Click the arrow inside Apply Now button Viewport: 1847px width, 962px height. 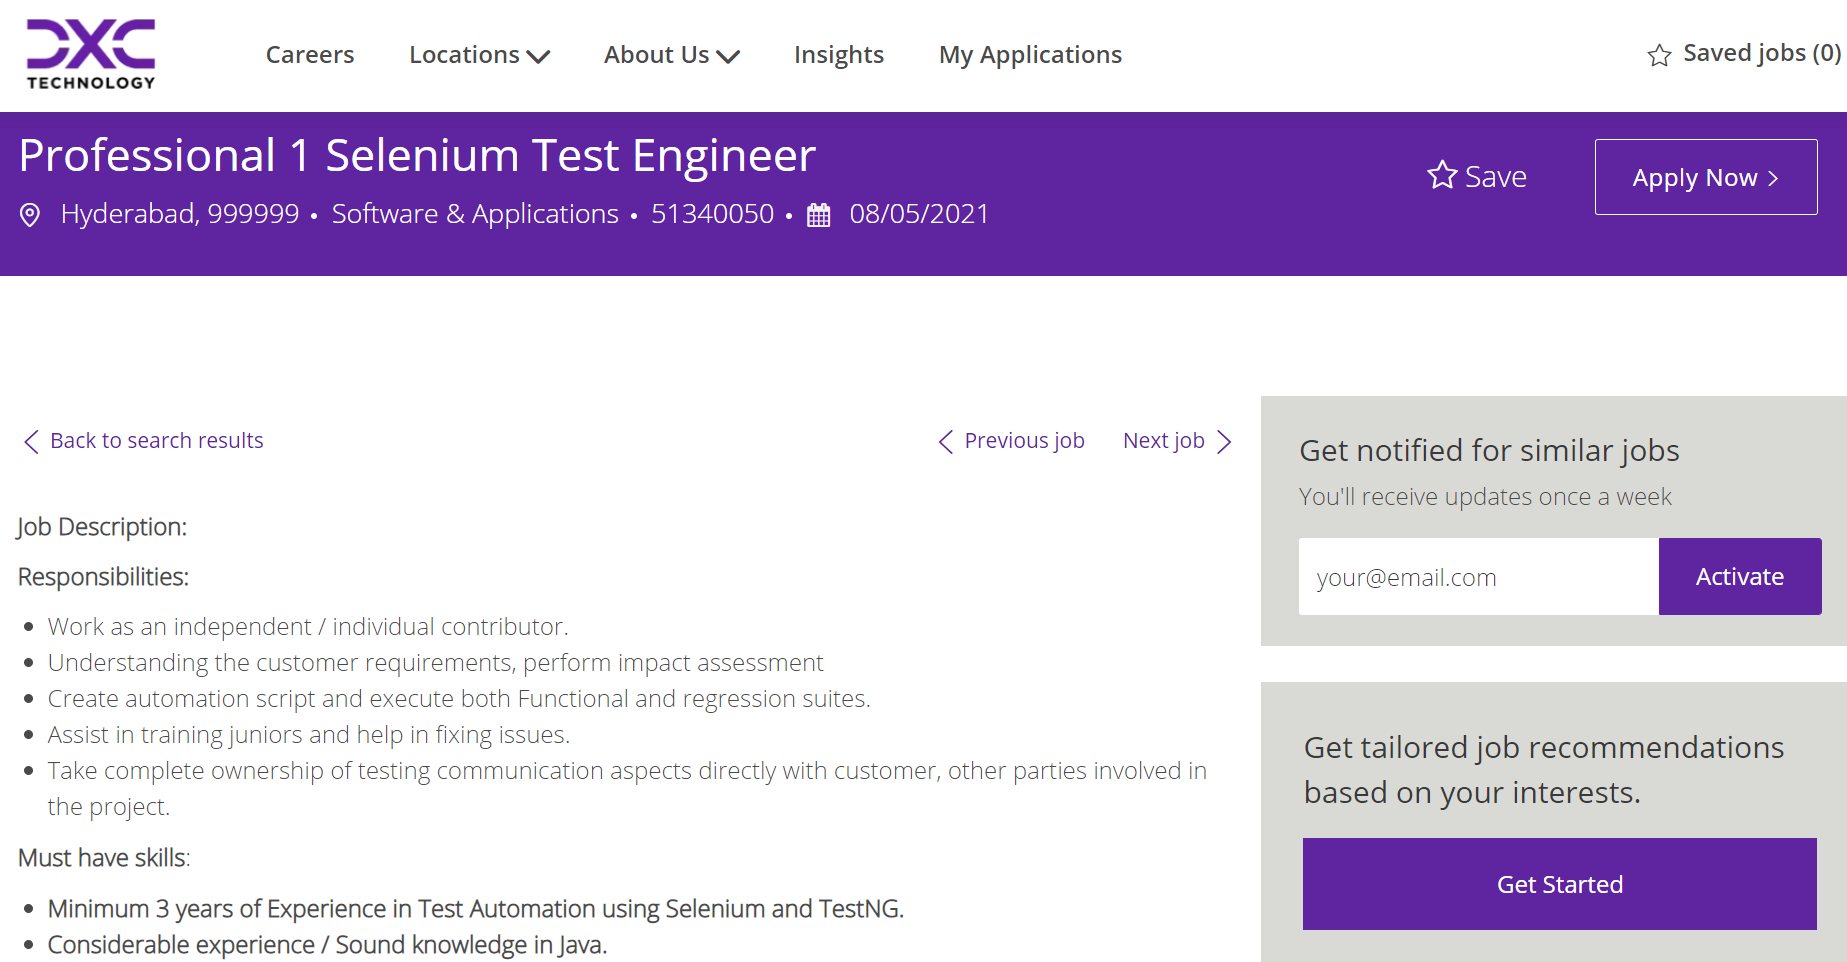[1773, 179]
